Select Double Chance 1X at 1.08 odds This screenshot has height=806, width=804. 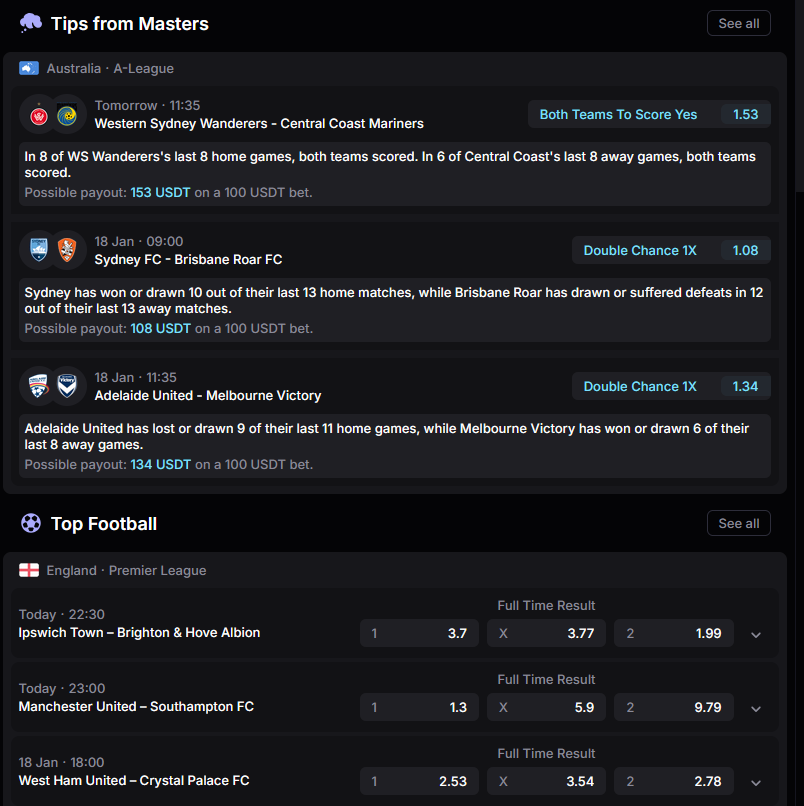(671, 250)
